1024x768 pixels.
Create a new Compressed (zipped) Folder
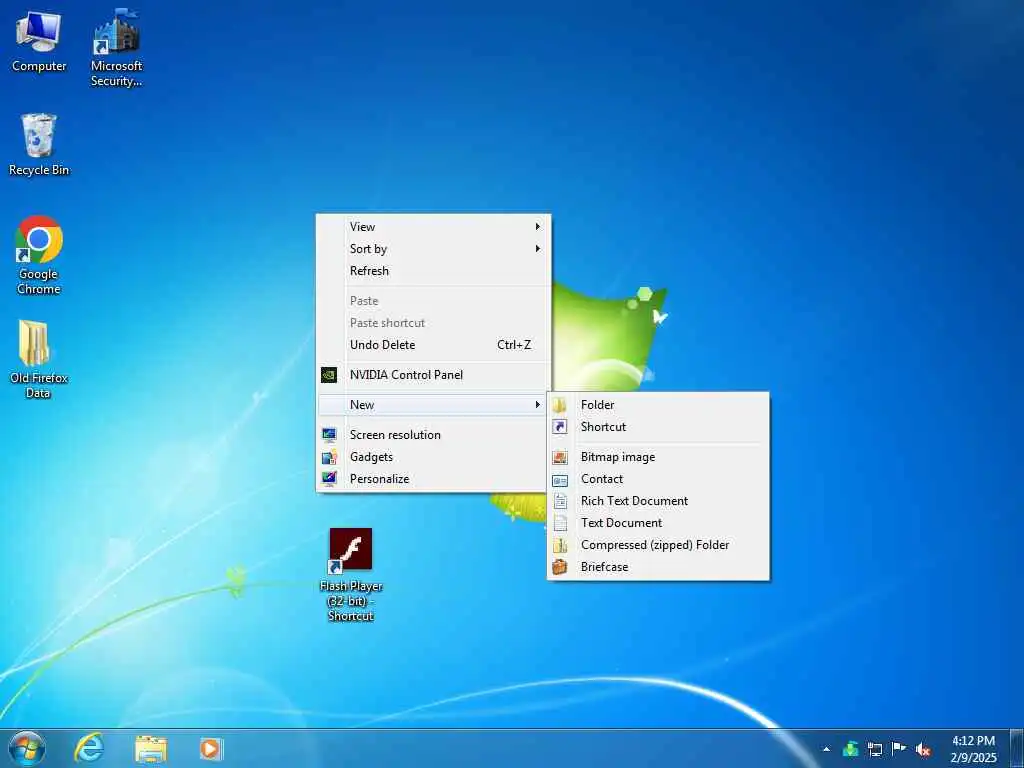(658, 545)
